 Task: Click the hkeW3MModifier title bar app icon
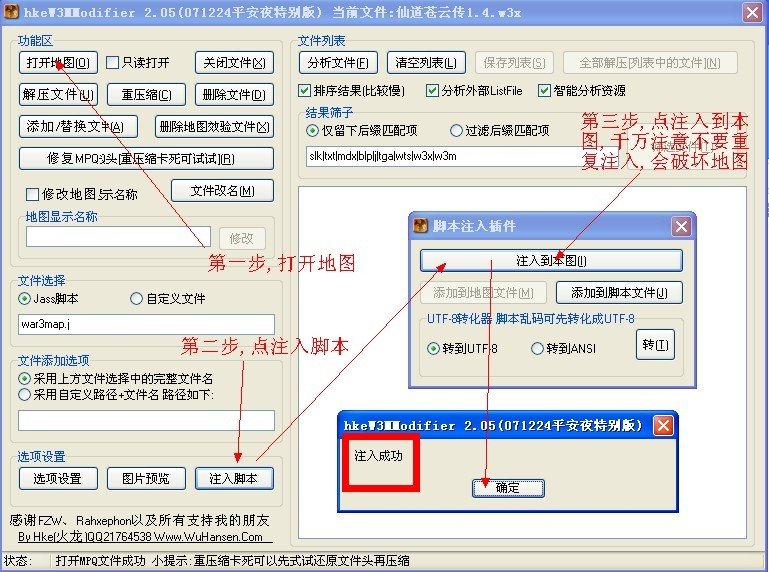[11, 12]
